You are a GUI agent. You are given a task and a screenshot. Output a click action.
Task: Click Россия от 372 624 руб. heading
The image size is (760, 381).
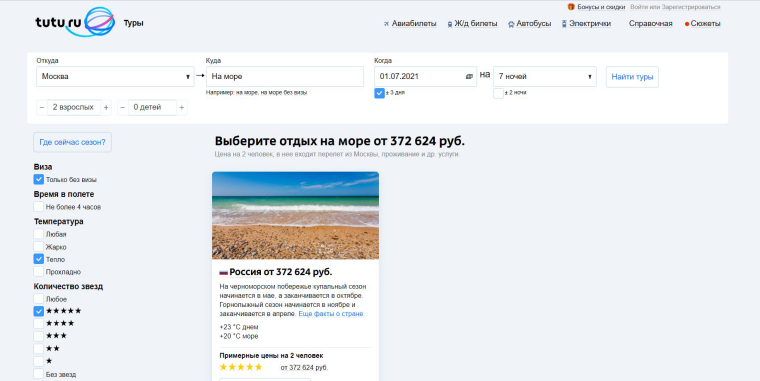click(281, 272)
